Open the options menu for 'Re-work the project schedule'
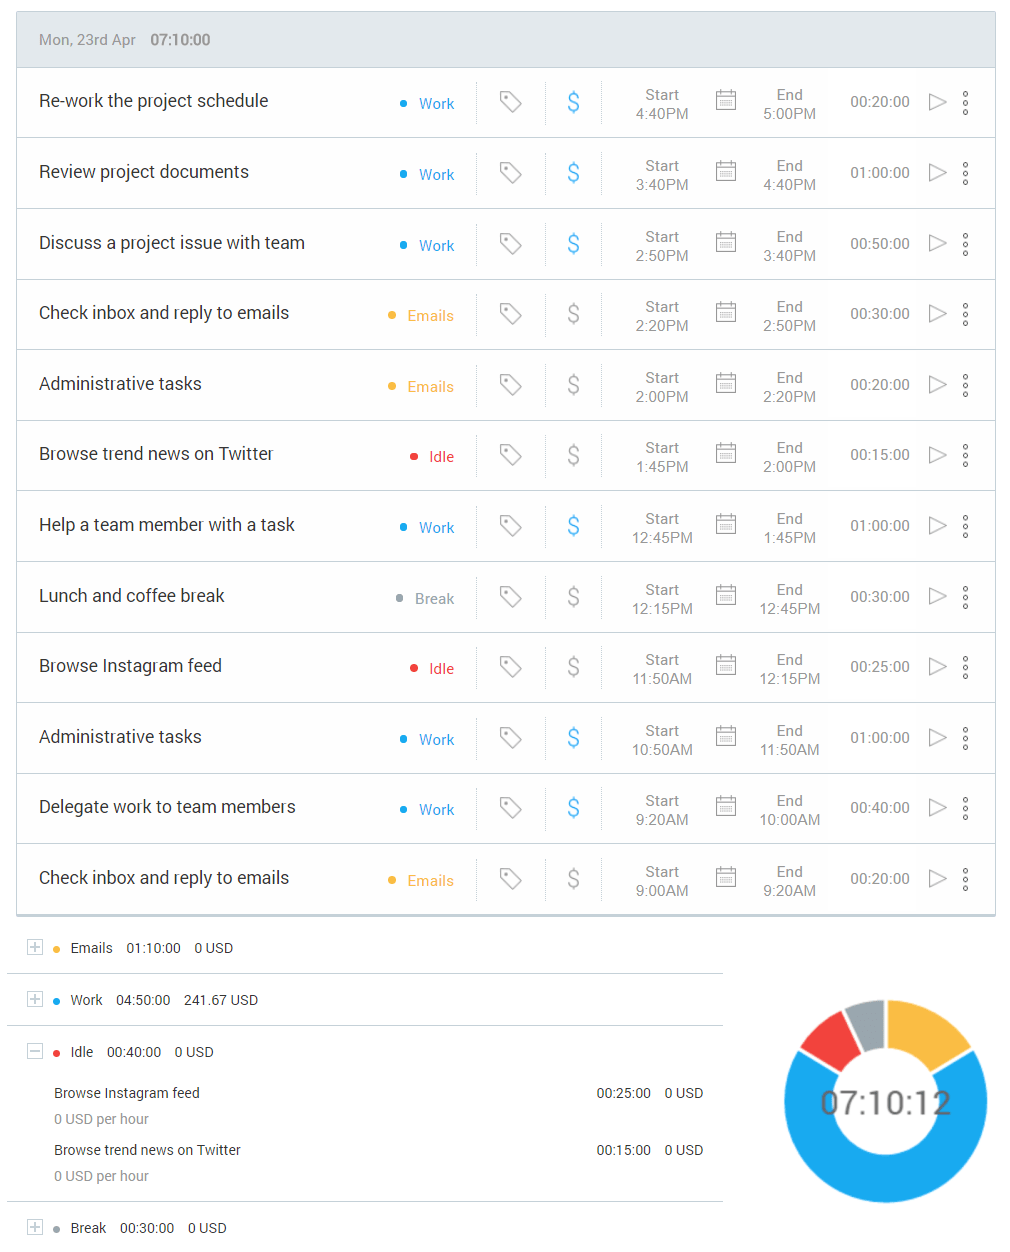 click(x=965, y=102)
